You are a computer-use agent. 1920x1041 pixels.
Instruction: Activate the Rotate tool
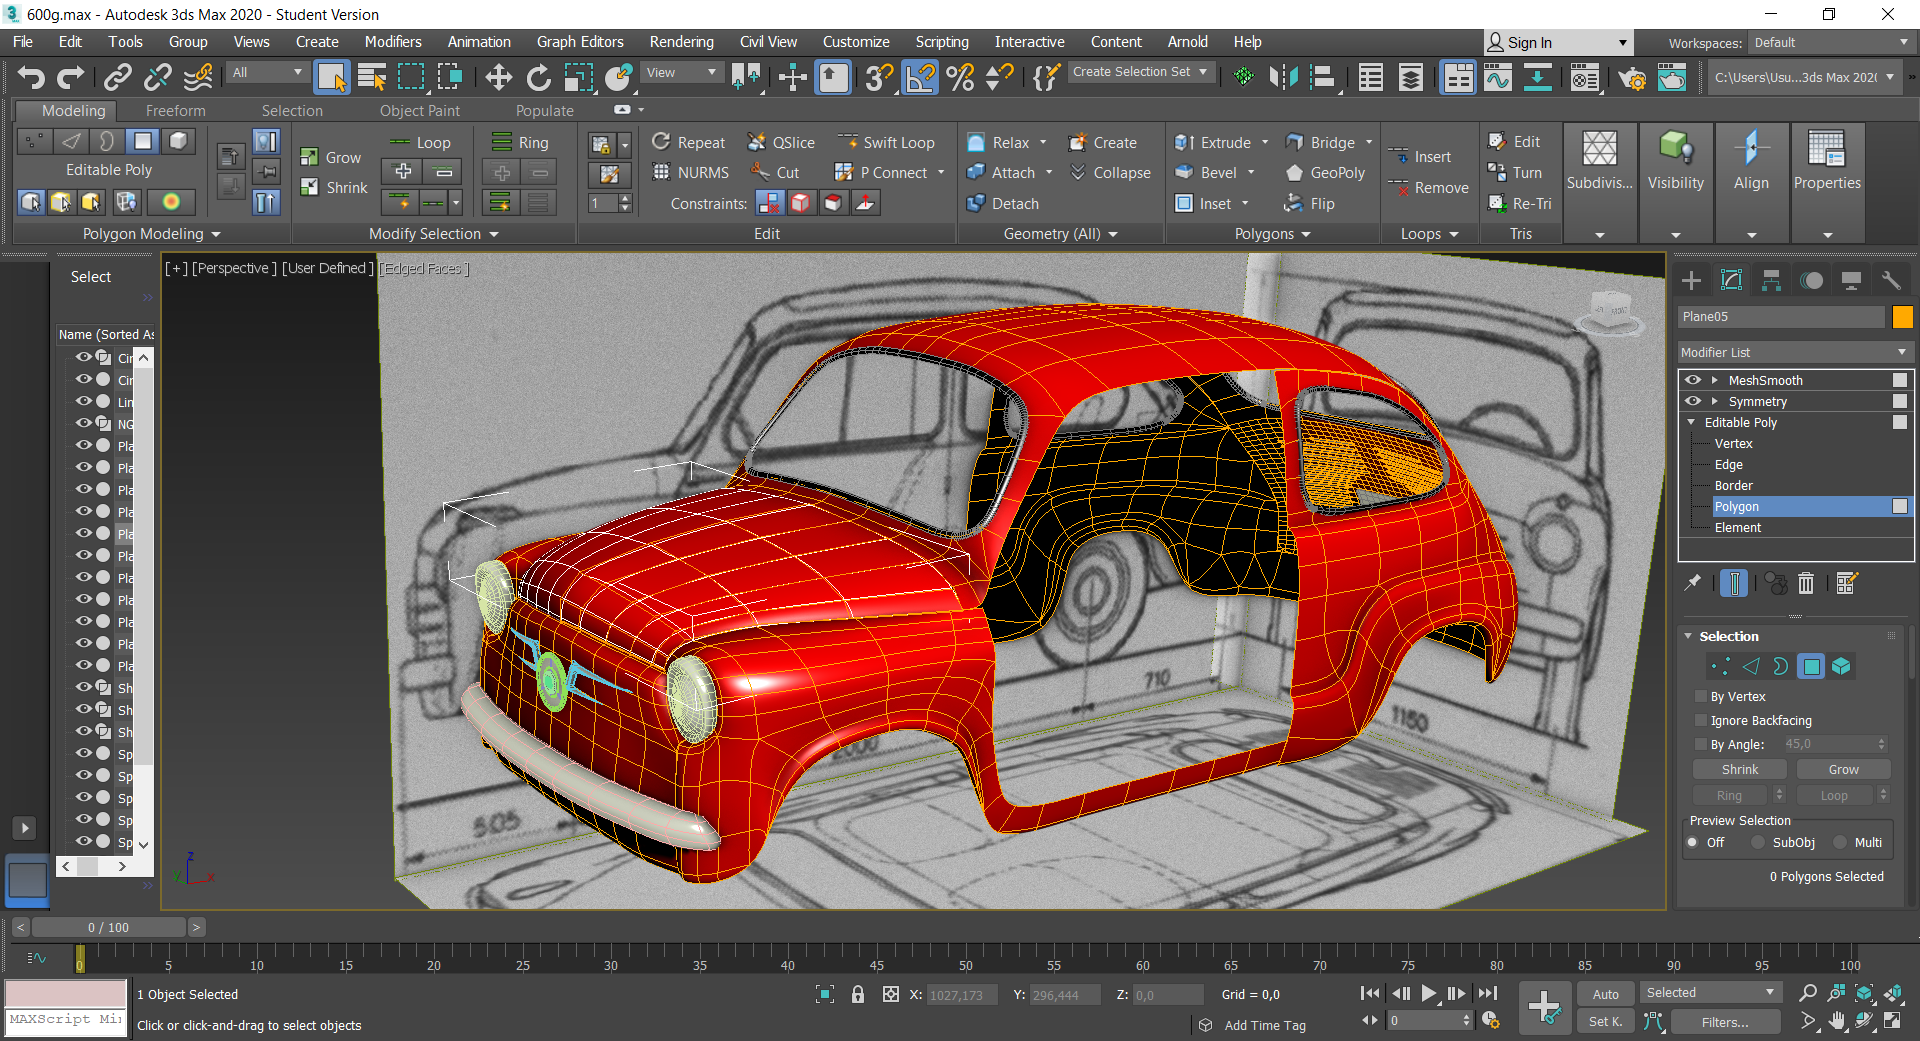coord(538,77)
